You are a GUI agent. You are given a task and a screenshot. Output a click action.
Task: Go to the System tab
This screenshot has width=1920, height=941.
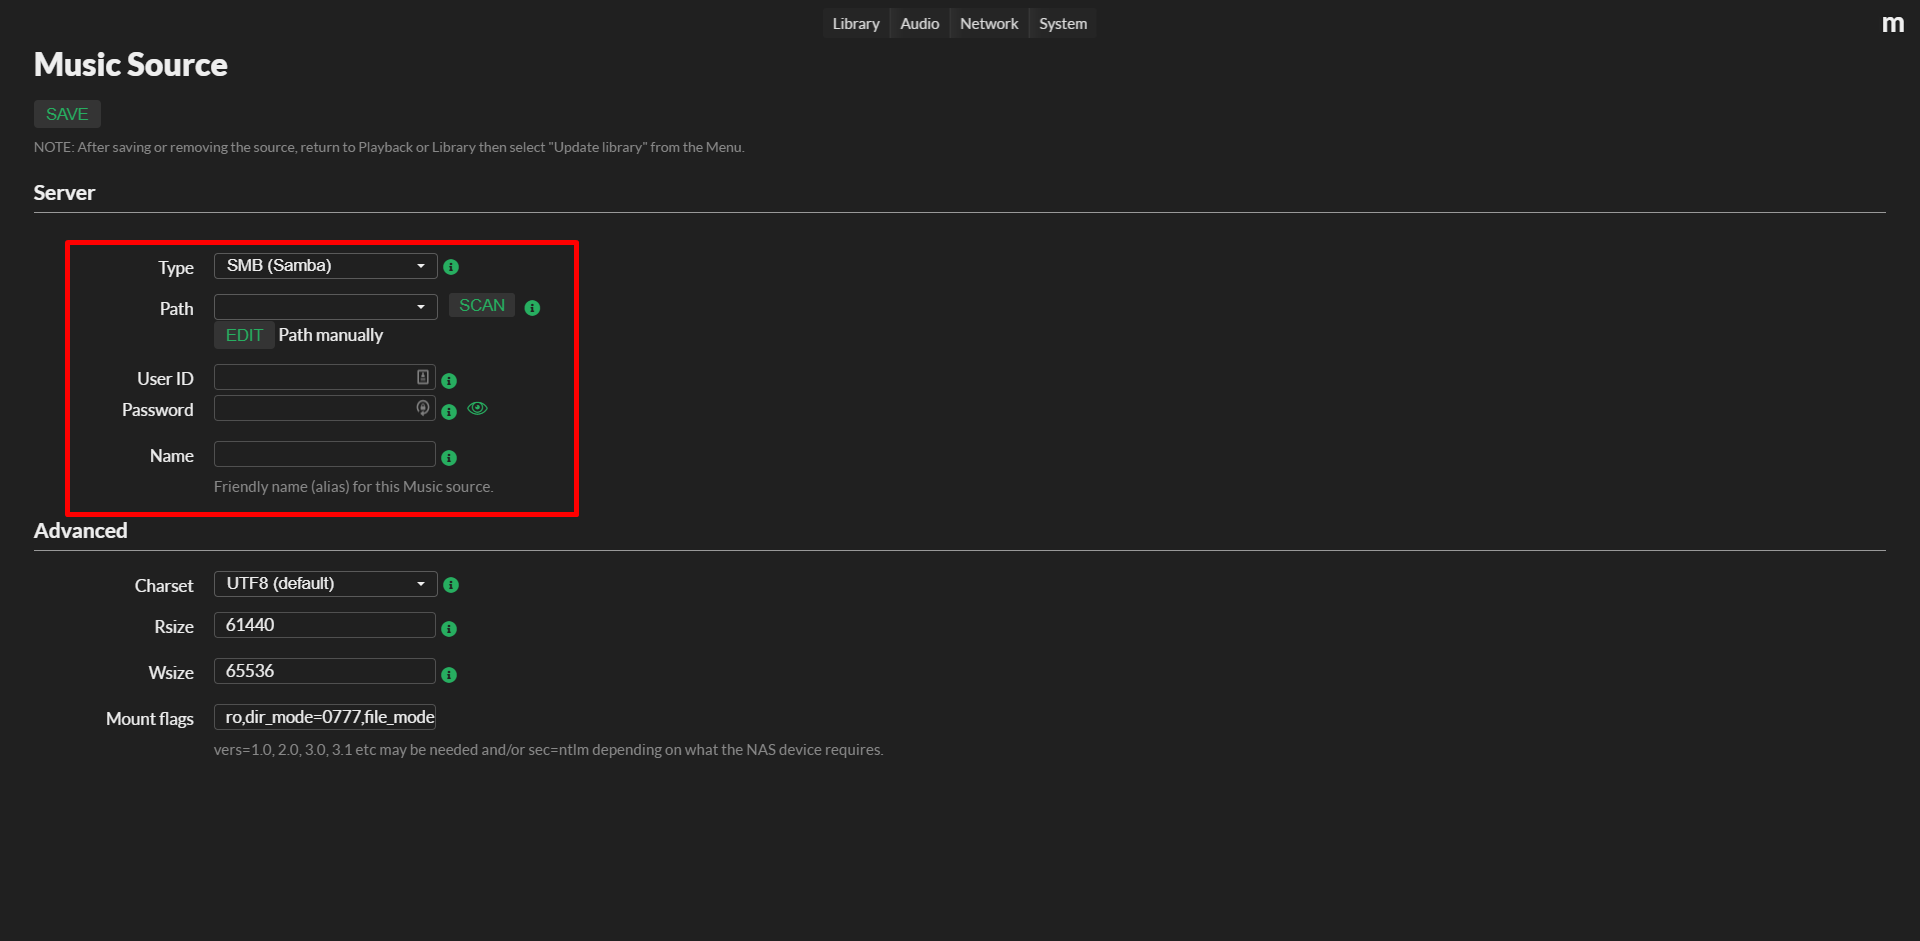coord(1063,24)
